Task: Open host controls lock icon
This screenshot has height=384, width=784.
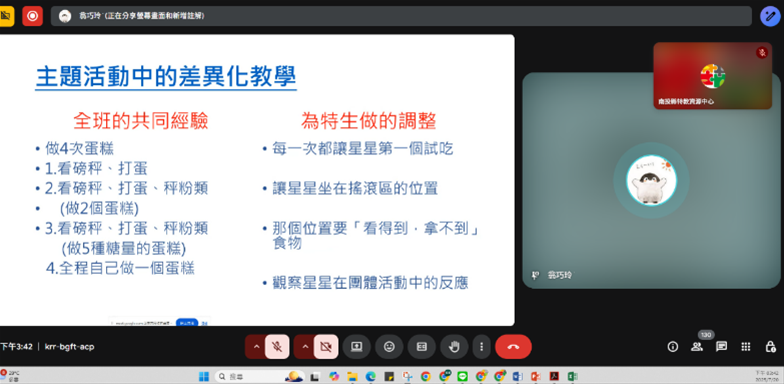Action: coord(770,346)
